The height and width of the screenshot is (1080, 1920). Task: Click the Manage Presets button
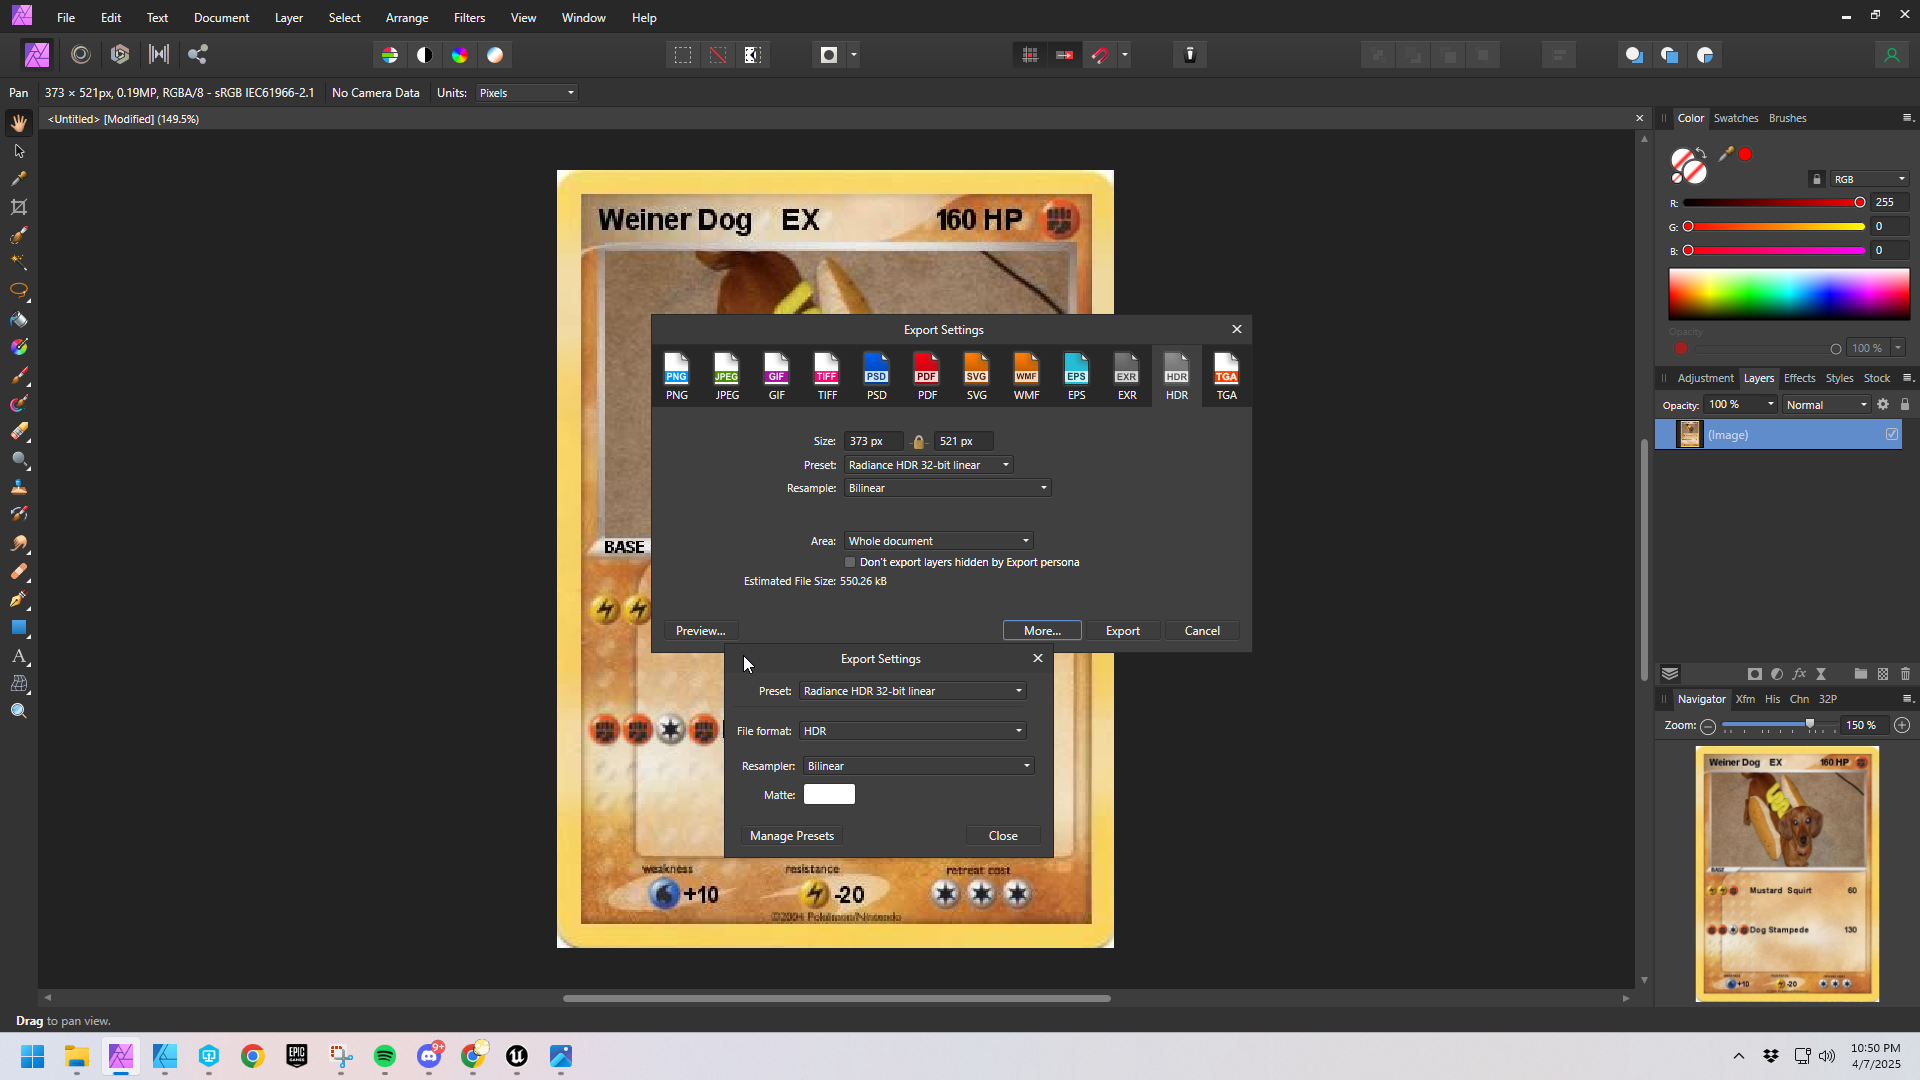tap(791, 836)
